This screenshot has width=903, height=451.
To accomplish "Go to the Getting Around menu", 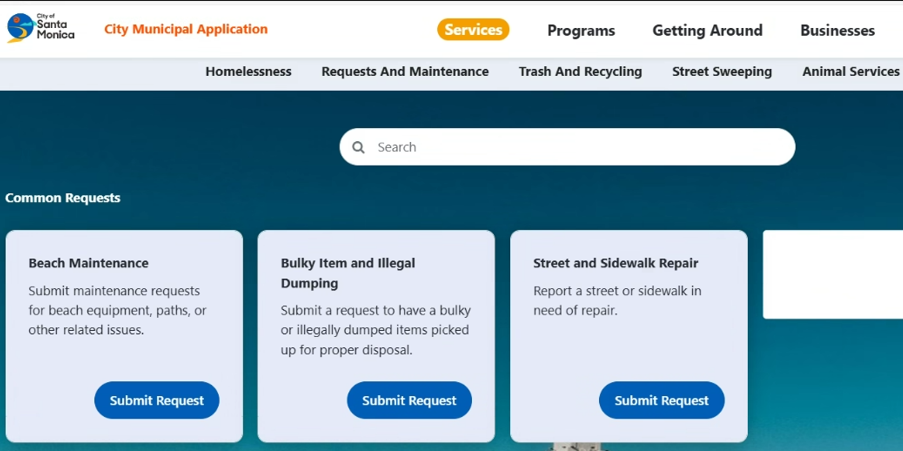I will [707, 31].
